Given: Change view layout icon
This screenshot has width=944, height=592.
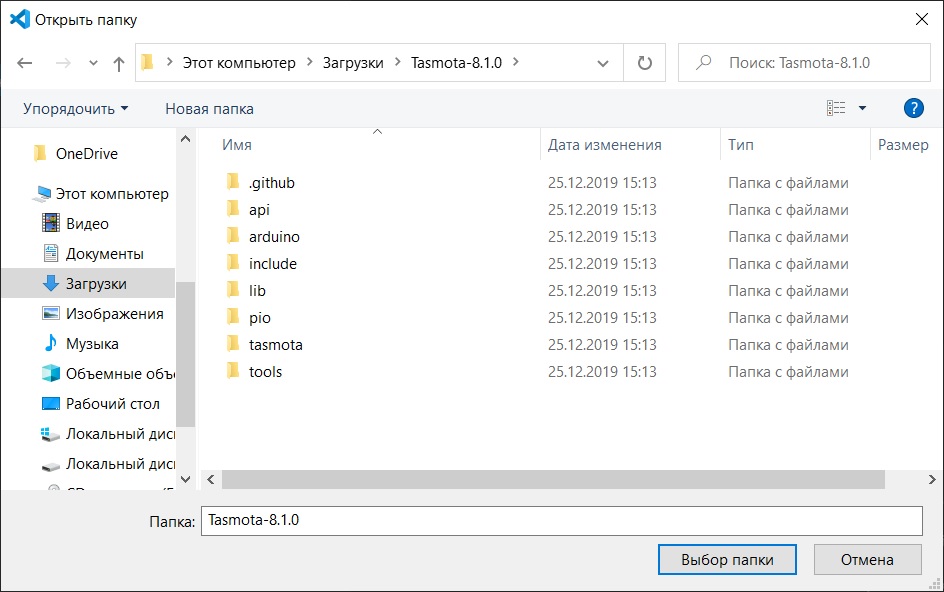Looking at the screenshot, I should click(836, 108).
